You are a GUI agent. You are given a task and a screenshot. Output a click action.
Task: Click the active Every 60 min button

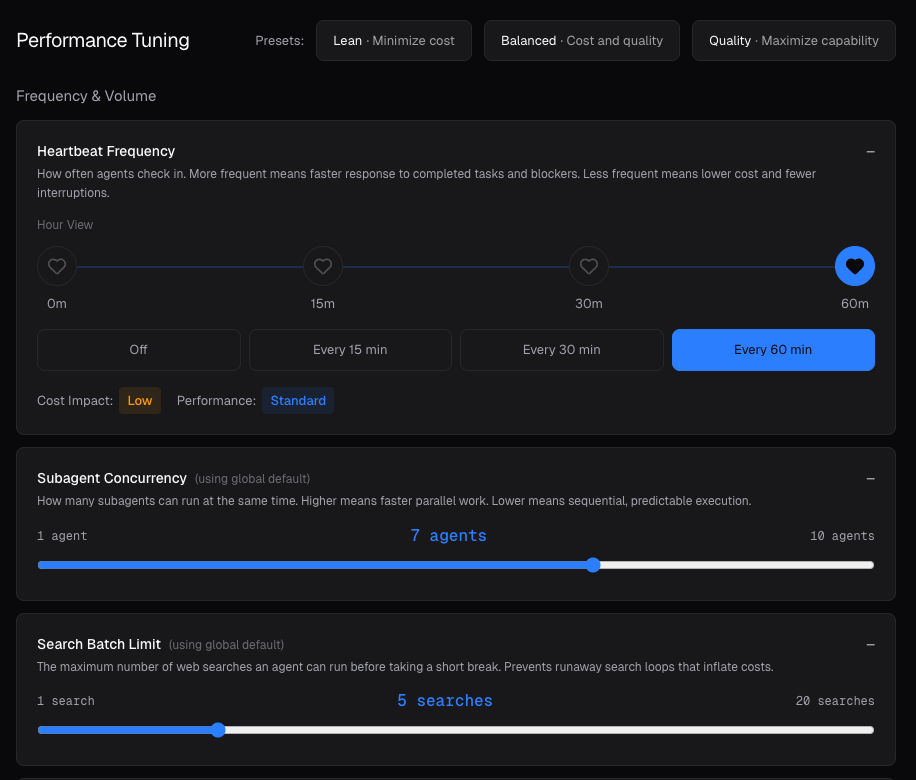coord(773,349)
